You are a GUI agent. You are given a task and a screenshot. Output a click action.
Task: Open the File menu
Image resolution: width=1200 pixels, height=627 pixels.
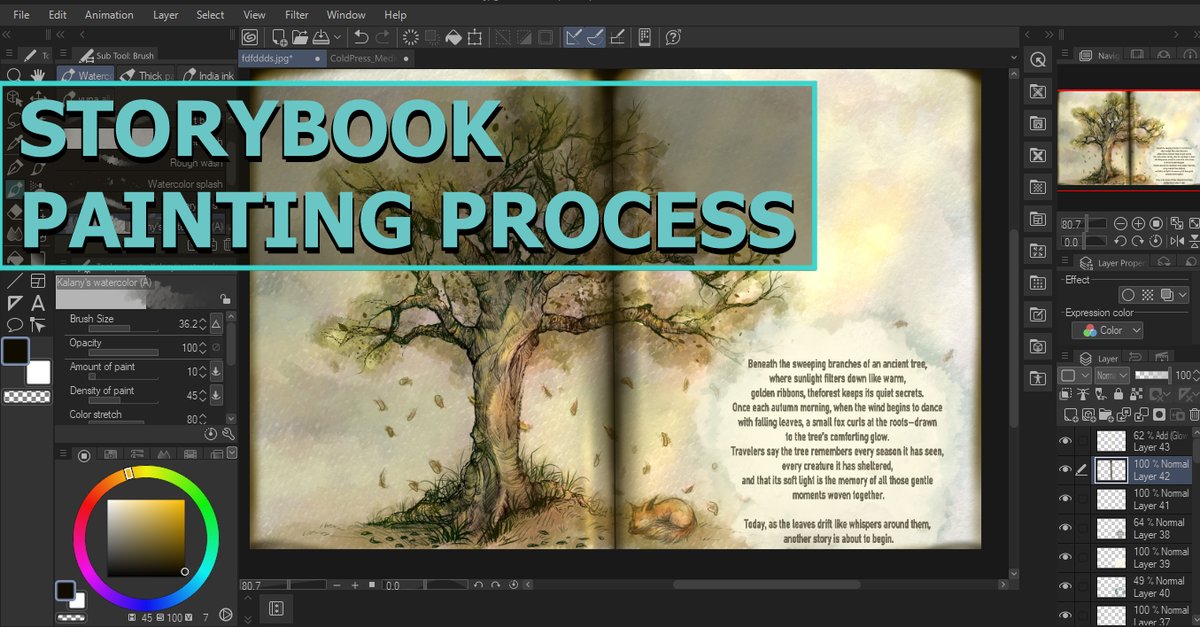(21, 15)
